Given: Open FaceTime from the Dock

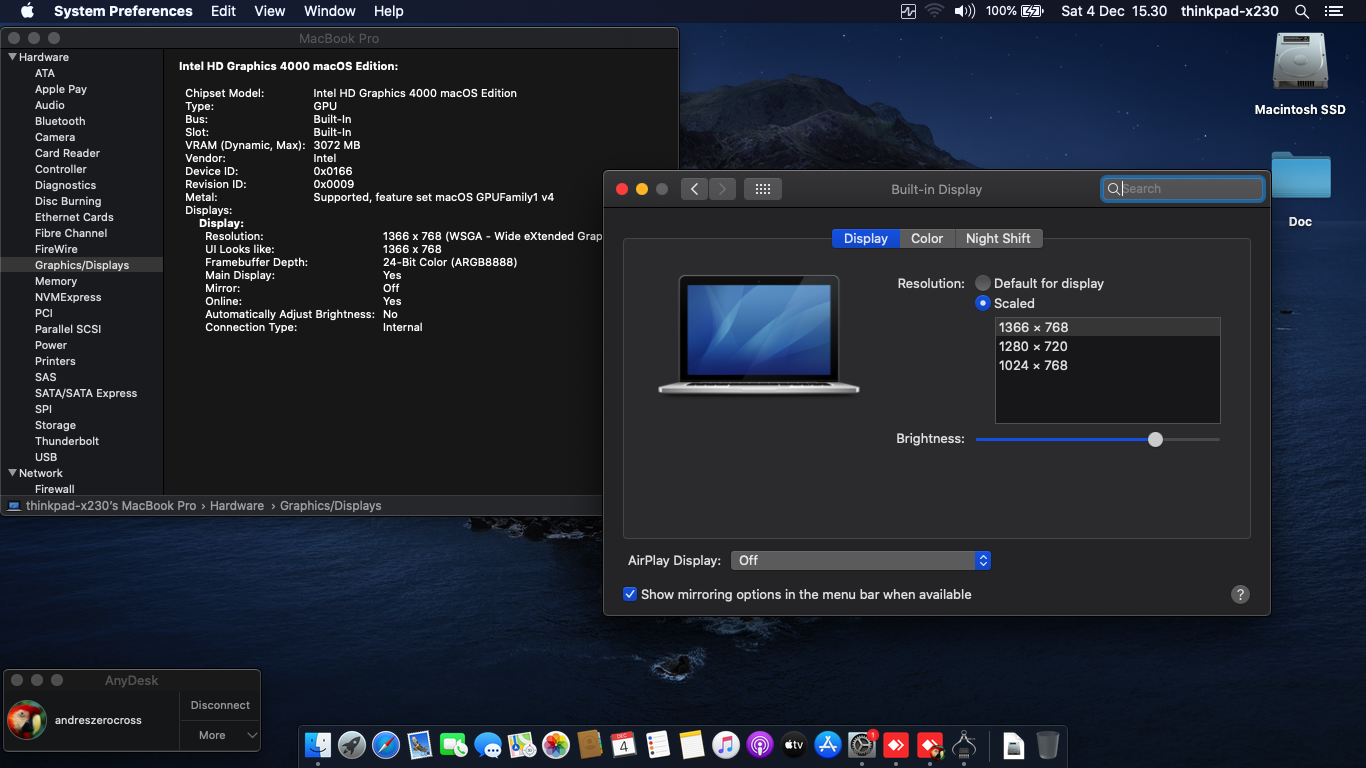Looking at the screenshot, I should (x=454, y=745).
